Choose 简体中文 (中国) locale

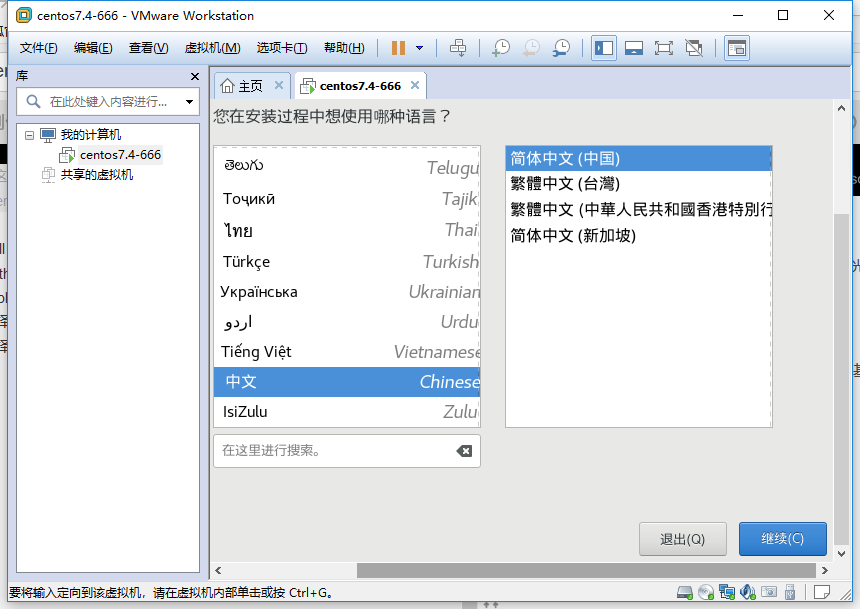[638, 159]
